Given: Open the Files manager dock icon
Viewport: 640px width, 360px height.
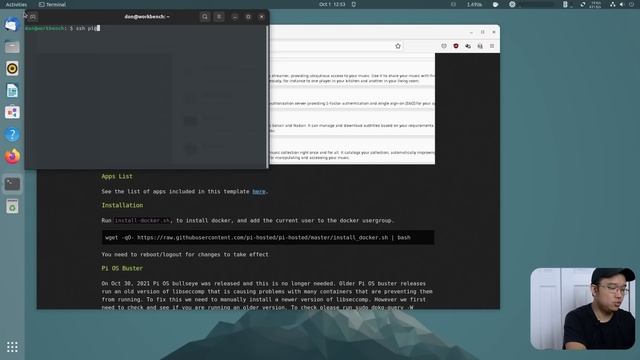Looking at the screenshot, I should click(12, 47).
